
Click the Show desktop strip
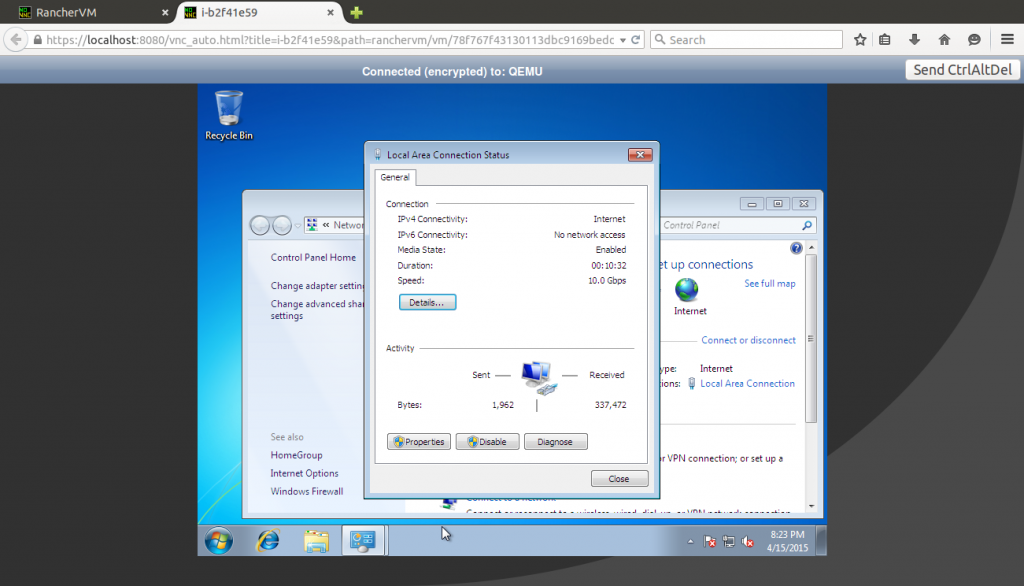pos(822,541)
